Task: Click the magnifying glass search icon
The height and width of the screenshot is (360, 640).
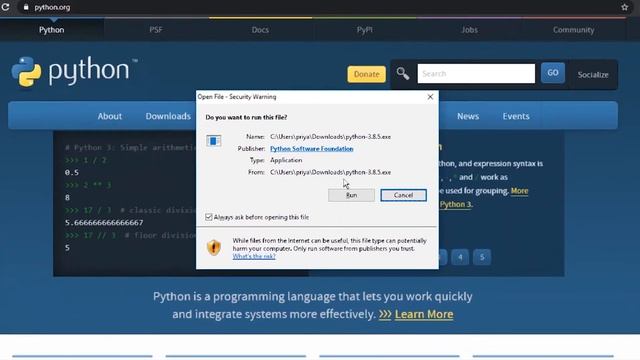Action: coord(403,73)
